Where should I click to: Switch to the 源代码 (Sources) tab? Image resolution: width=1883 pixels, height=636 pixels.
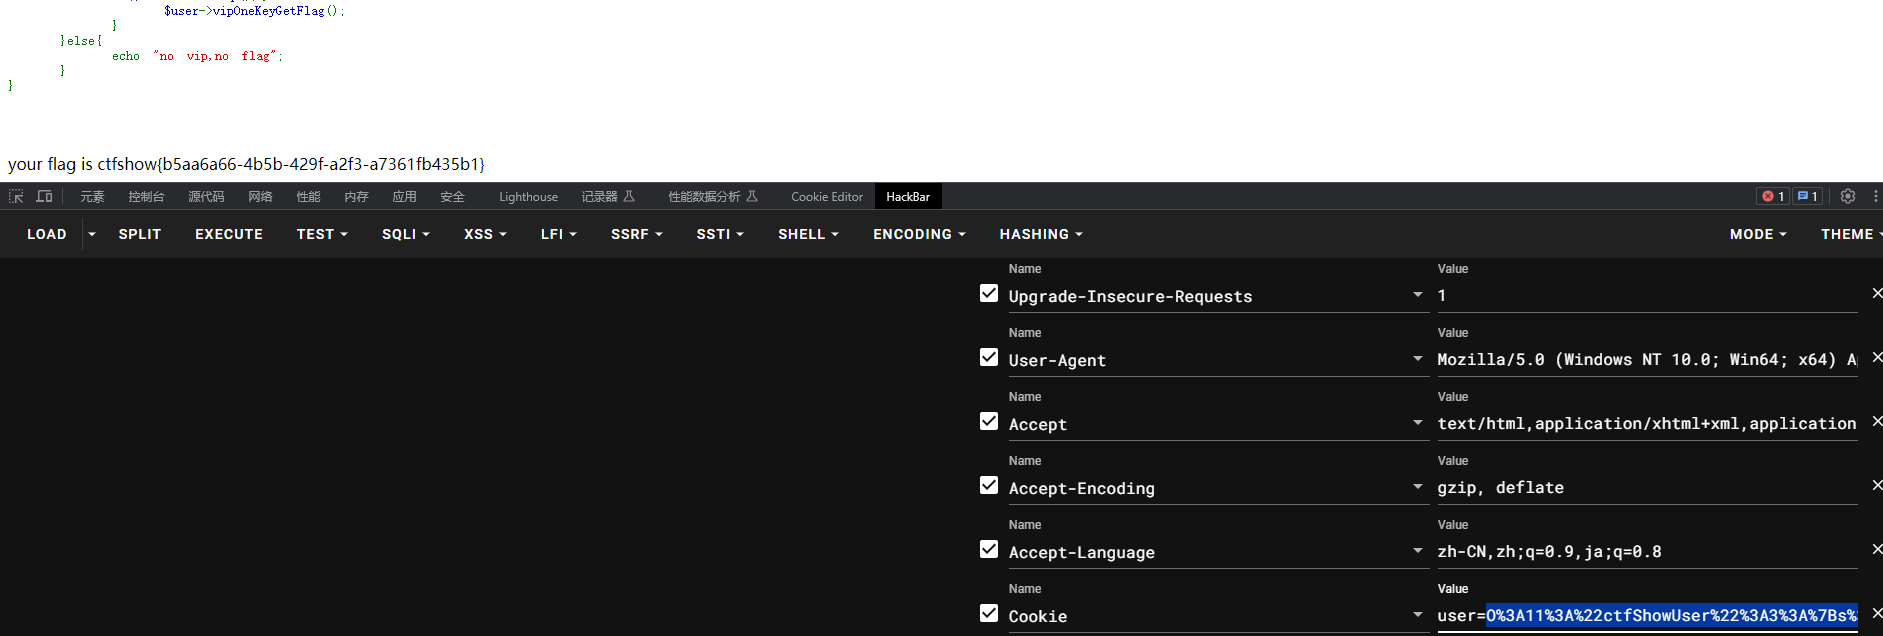click(x=206, y=197)
